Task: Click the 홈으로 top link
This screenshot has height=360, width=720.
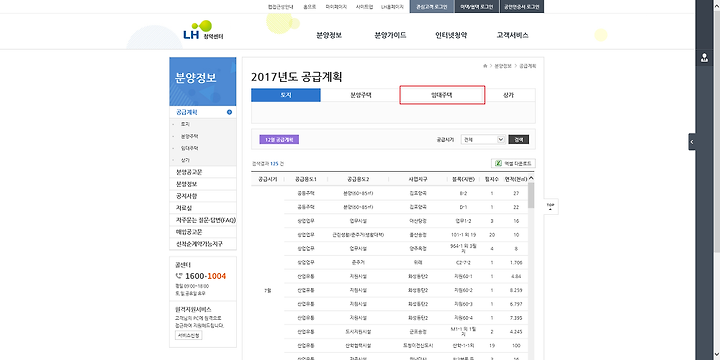Action: click(x=309, y=7)
